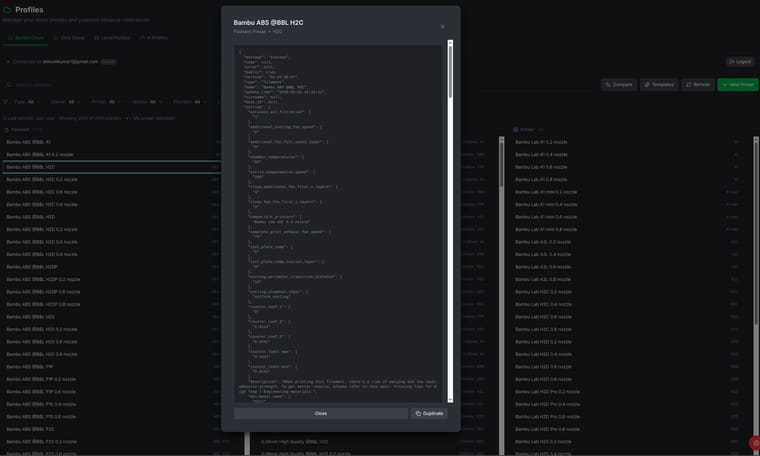760x456 pixels.
Task: Click the Compare button icon
Action: 608,85
